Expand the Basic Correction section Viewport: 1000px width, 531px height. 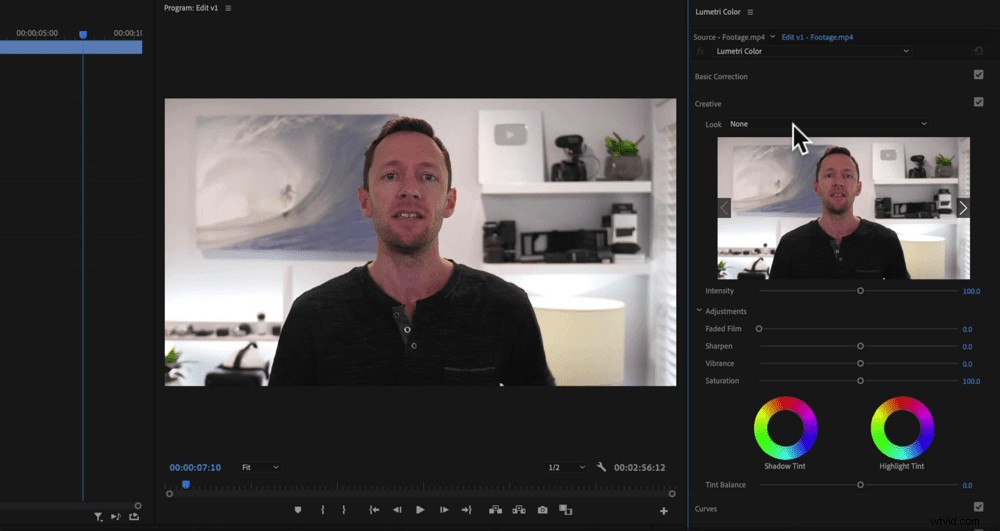pyautogui.click(x=721, y=76)
